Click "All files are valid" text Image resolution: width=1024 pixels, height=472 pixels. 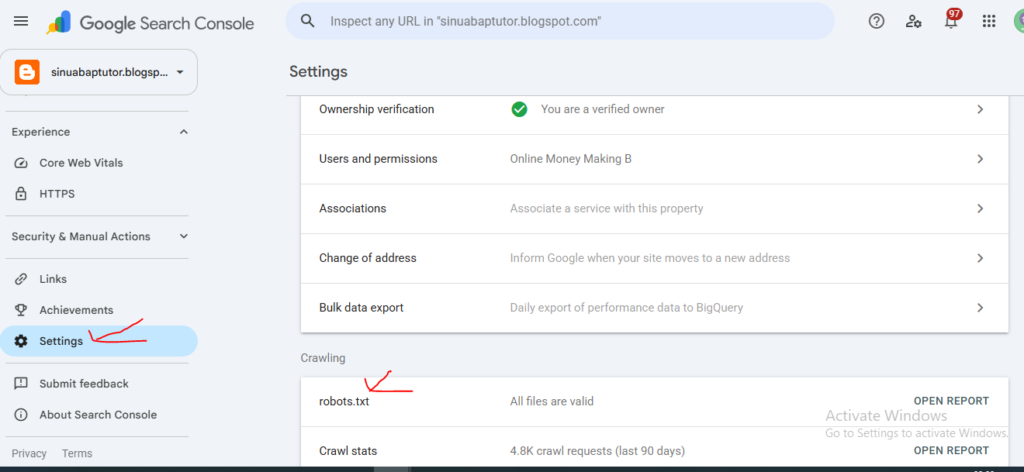[x=552, y=401]
